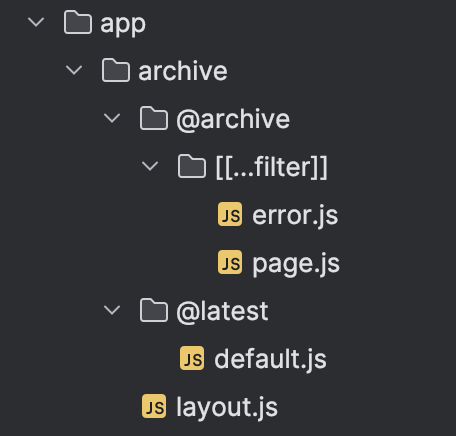Collapse the [[...filter]] folder chevron
The width and height of the screenshot is (456, 436).
click(150, 166)
